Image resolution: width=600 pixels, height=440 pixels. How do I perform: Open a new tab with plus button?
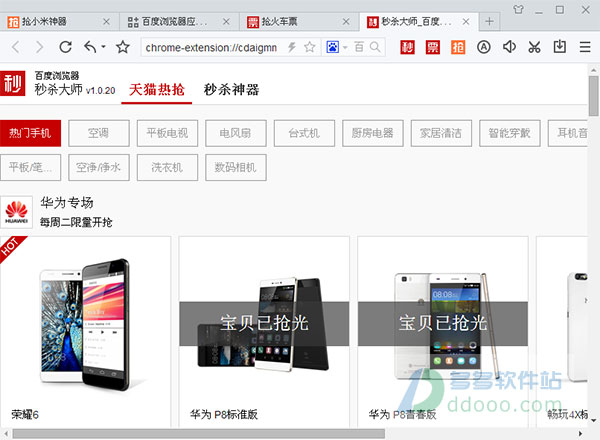point(489,21)
